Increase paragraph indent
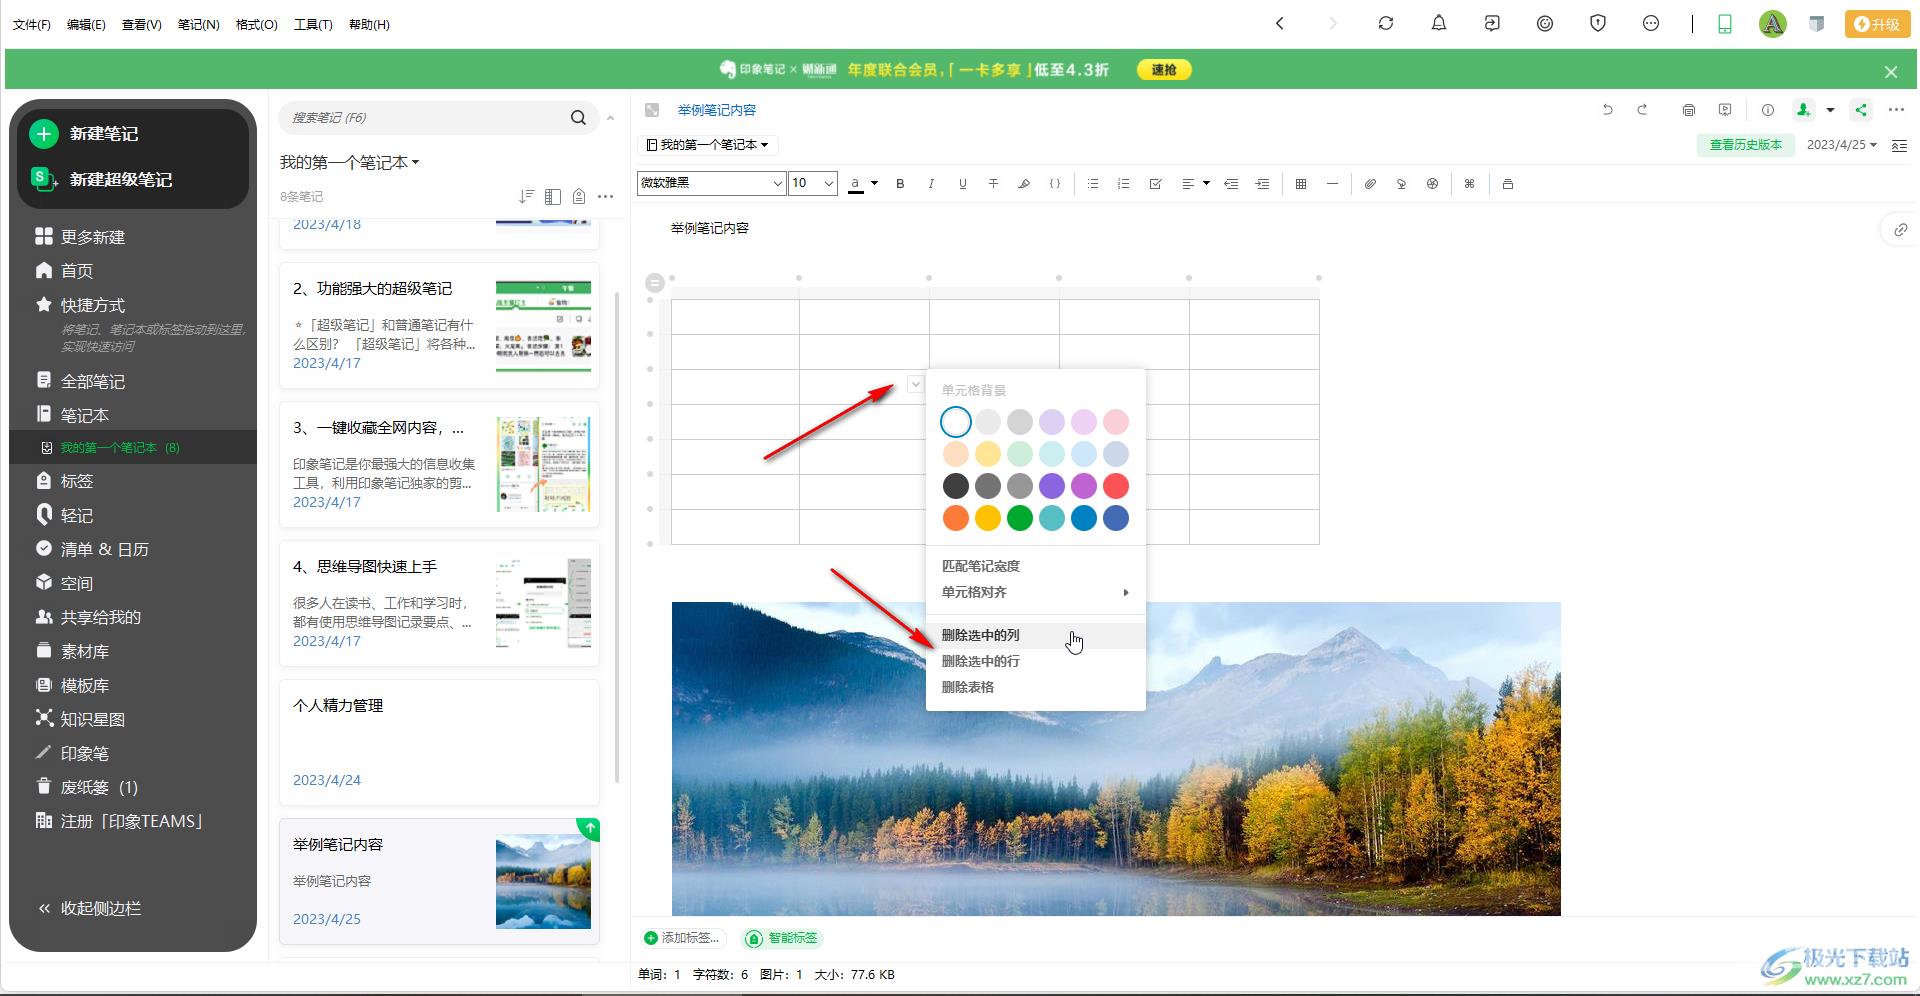This screenshot has height=996, width=1920. point(1263,184)
